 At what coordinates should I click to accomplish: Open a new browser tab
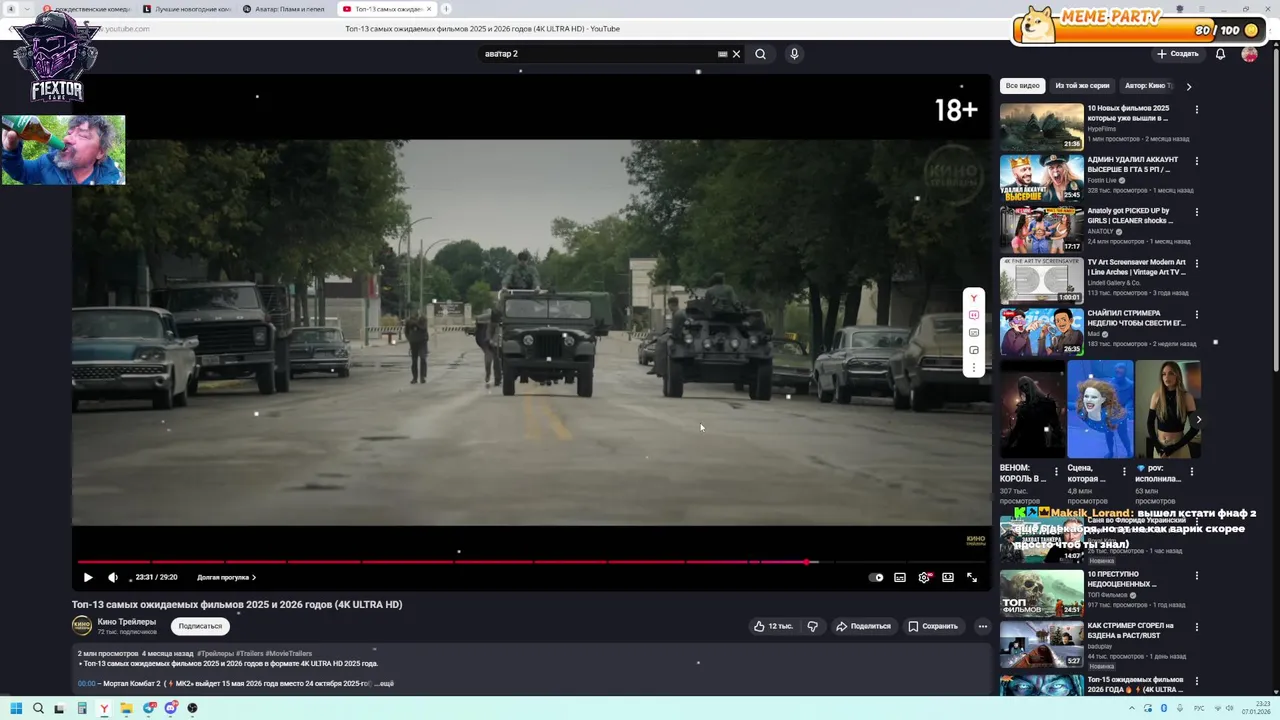[446, 9]
